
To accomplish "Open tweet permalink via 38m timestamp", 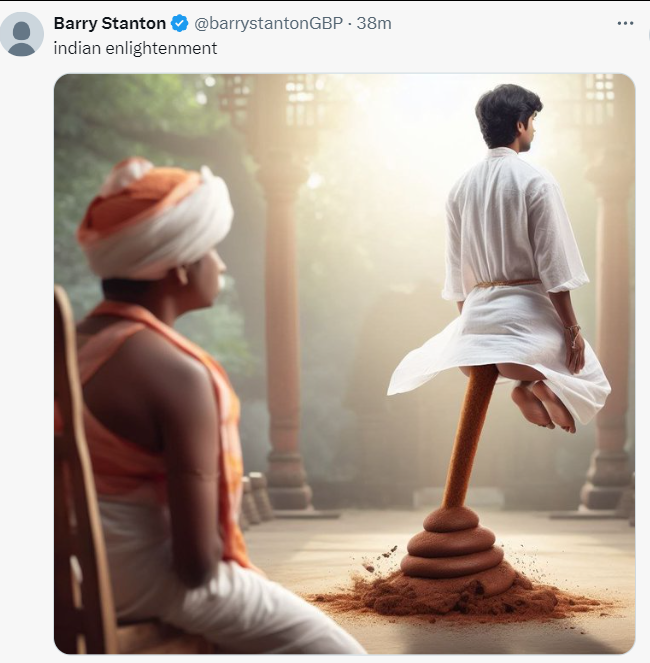I will click(x=374, y=23).
